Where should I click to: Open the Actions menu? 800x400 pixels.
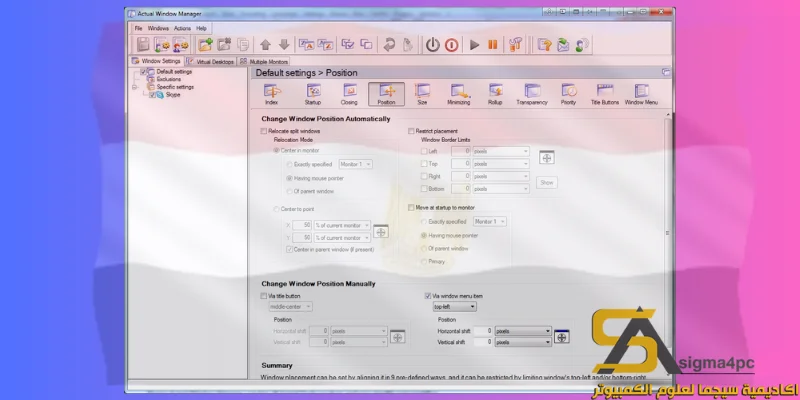[182, 29]
